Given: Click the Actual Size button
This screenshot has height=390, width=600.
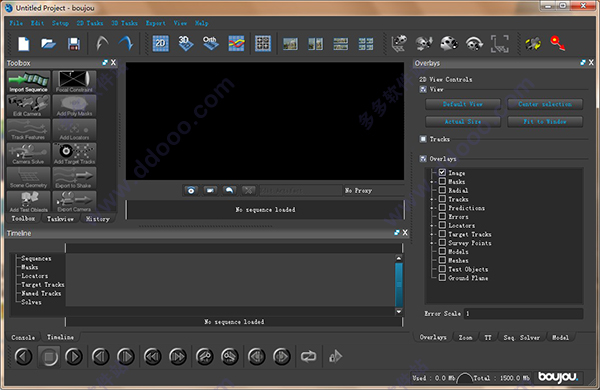Looking at the screenshot, I should [x=463, y=122].
